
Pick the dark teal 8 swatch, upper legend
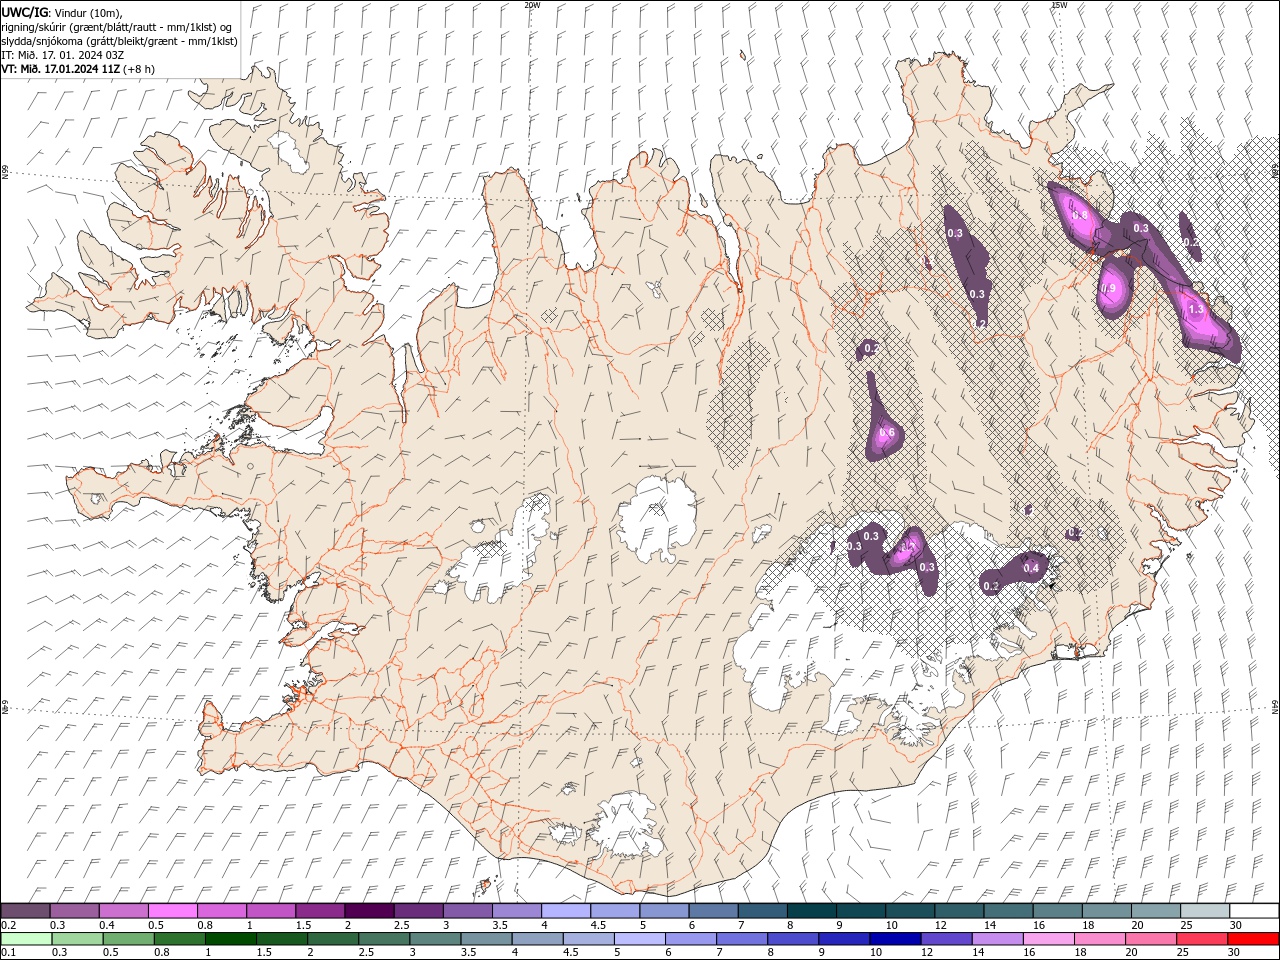811,911
